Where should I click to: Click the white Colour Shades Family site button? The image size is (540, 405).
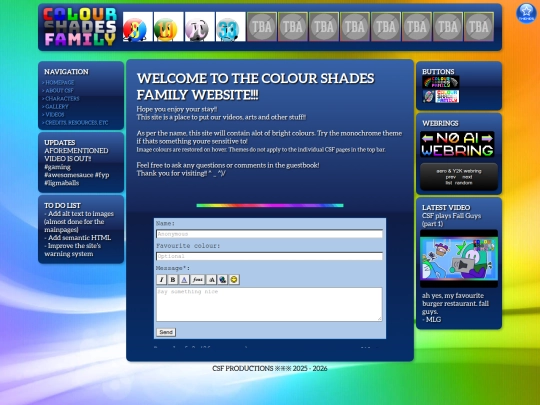(440, 96)
